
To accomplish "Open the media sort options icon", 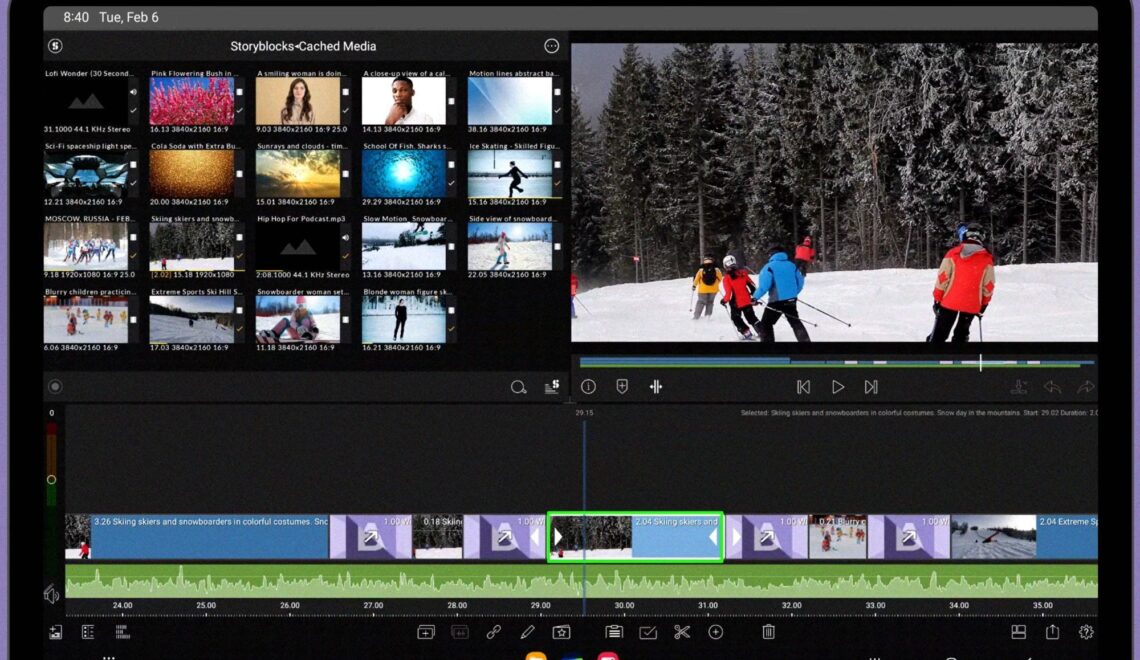I will coord(551,387).
